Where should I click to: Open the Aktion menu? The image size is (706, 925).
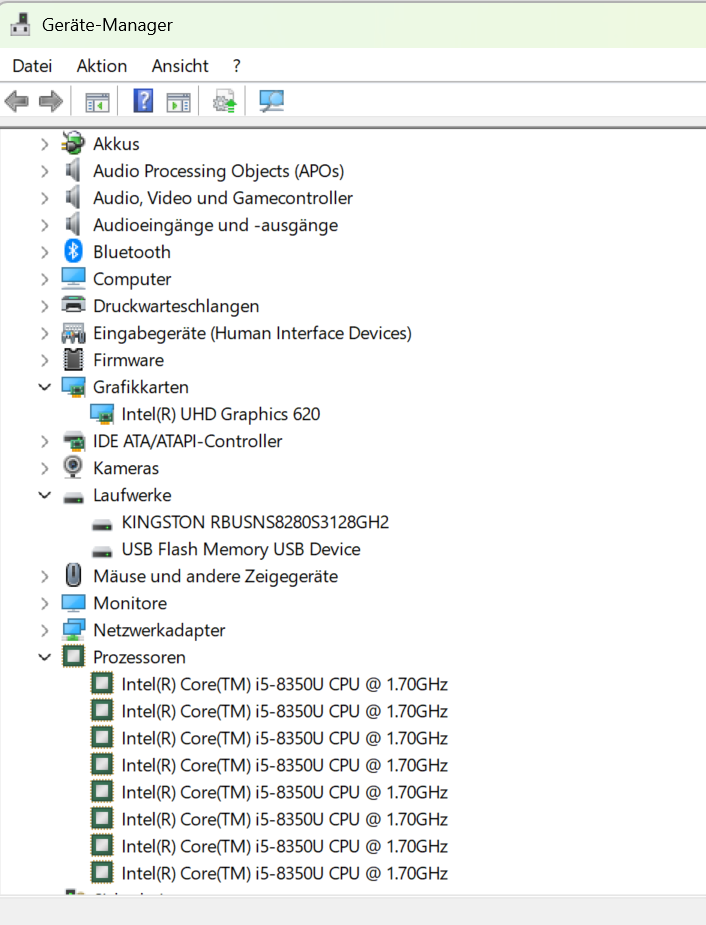[101, 65]
